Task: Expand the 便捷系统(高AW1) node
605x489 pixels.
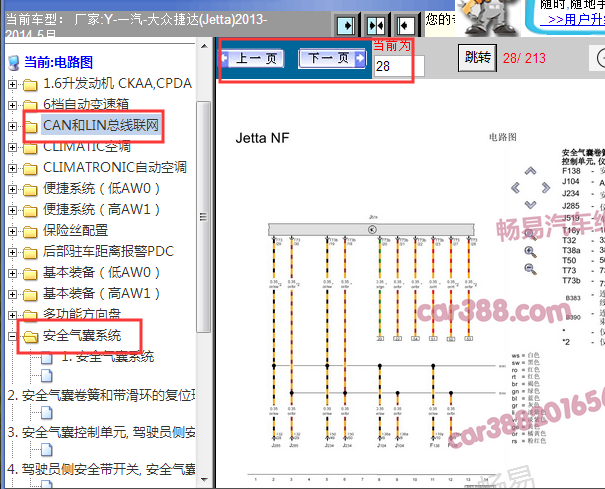Action: pyautogui.click(x=12, y=210)
